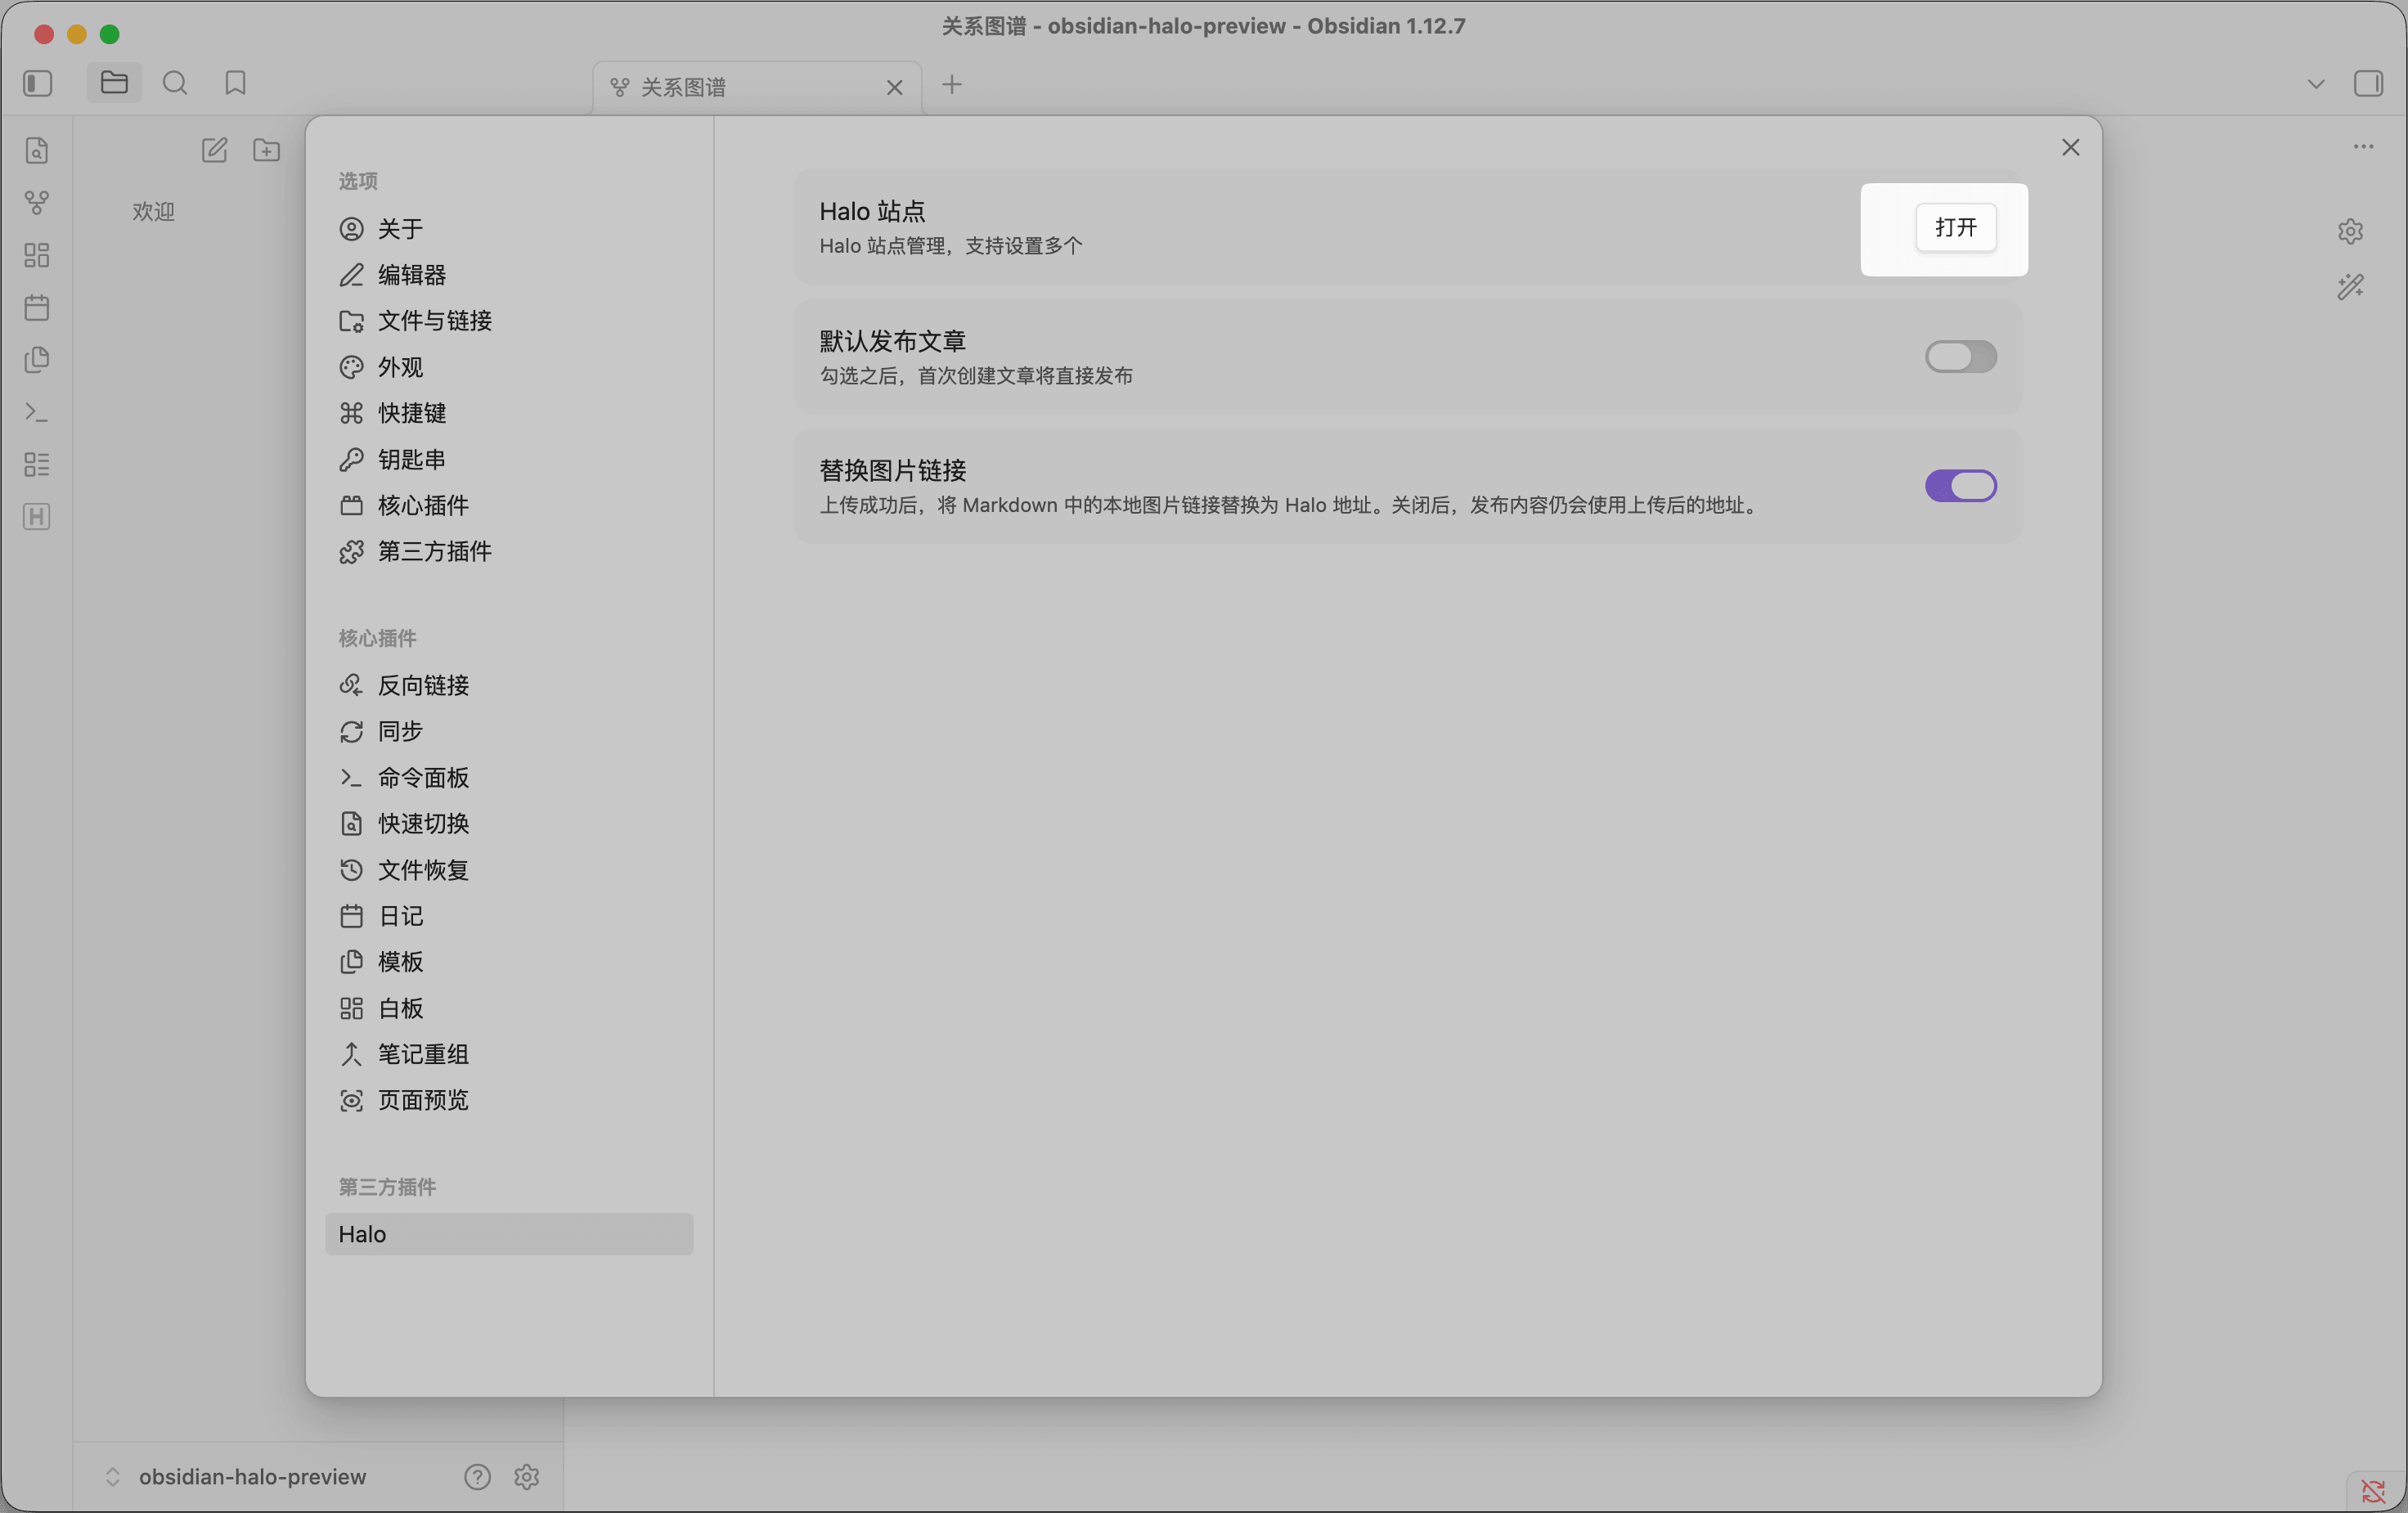This screenshot has width=2408, height=1513.
Task: Open 快速切换 plugin settings
Action: pyautogui.click(x=509, y=823)
